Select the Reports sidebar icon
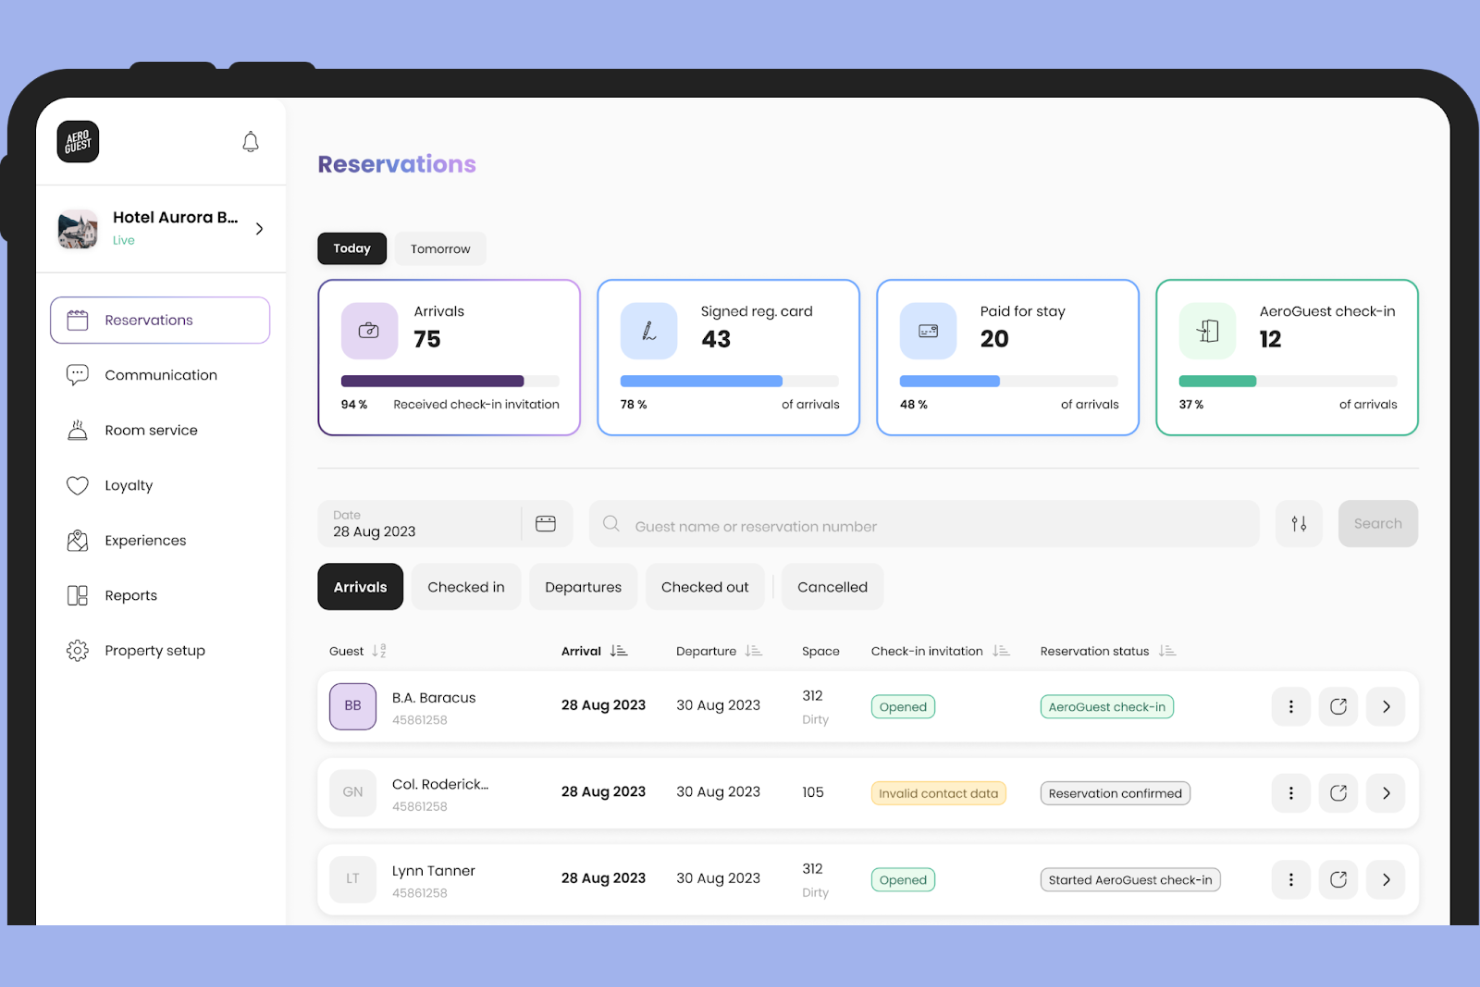Image resolution: width=1480 pixels, height=987 pixels. pyautogui.click(x=78, y=595)
